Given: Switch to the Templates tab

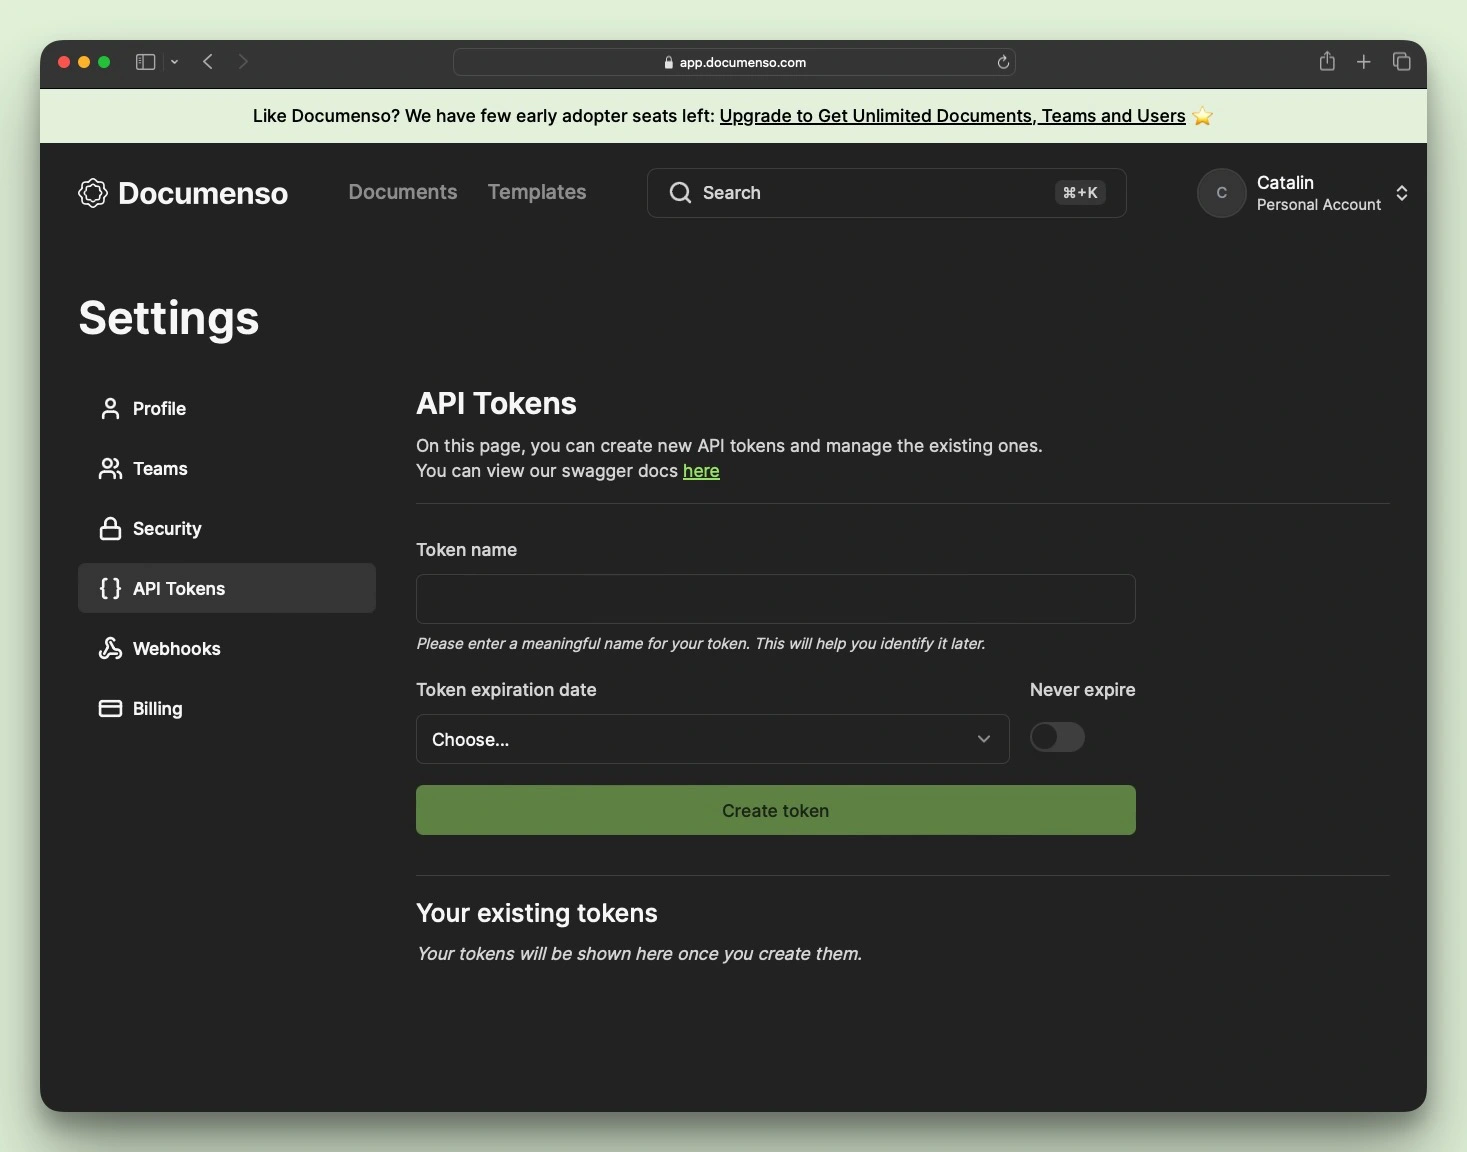Looking at the screenshot, I should tap(537, 192).
